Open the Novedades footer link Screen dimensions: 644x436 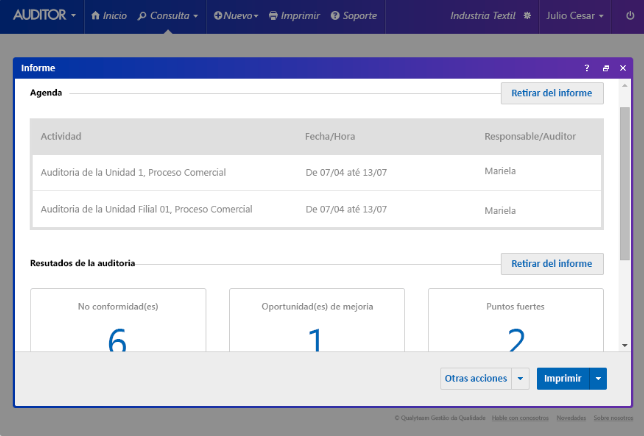click(571, 418)
